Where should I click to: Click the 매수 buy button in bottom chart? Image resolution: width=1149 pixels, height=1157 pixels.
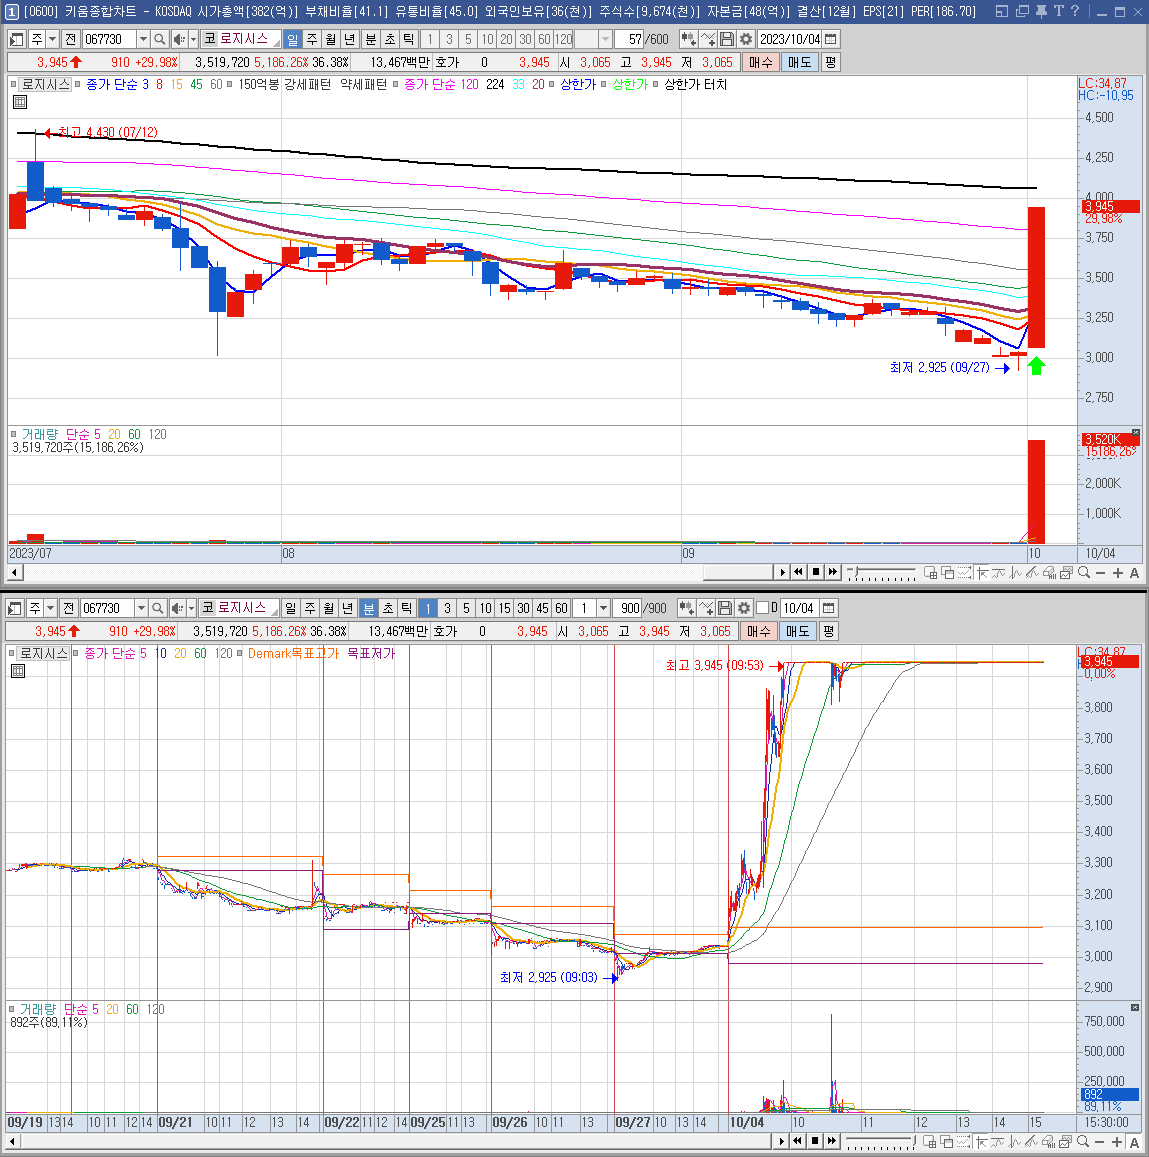[758, 632]
